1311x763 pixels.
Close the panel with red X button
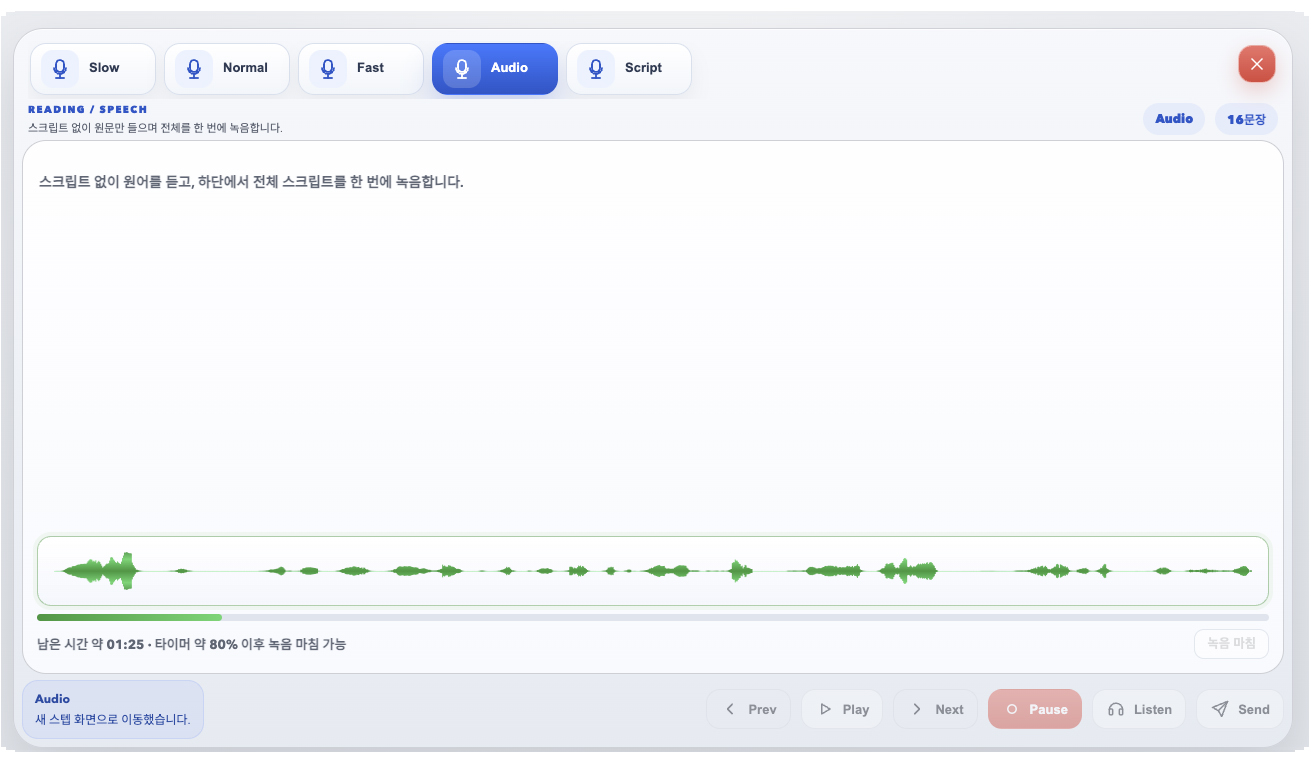1257,64
